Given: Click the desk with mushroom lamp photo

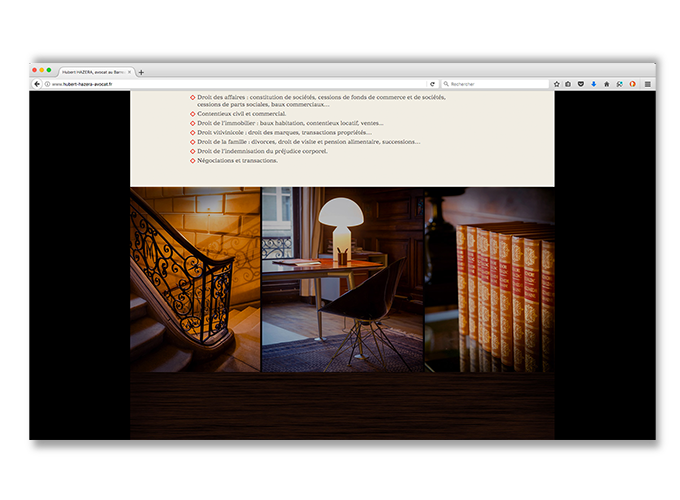Looking at the screenshot, I should (342, 280).
